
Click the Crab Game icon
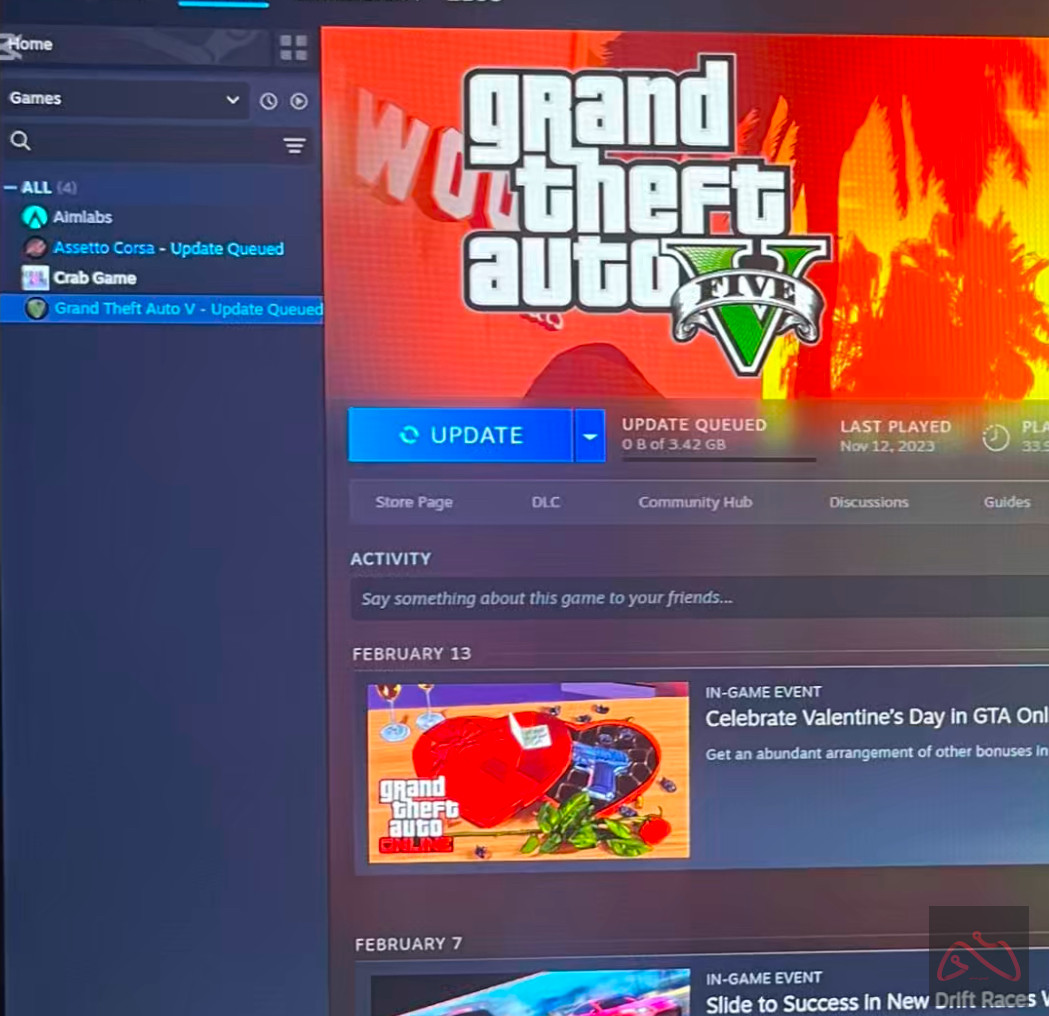click(x=36, y=278)
